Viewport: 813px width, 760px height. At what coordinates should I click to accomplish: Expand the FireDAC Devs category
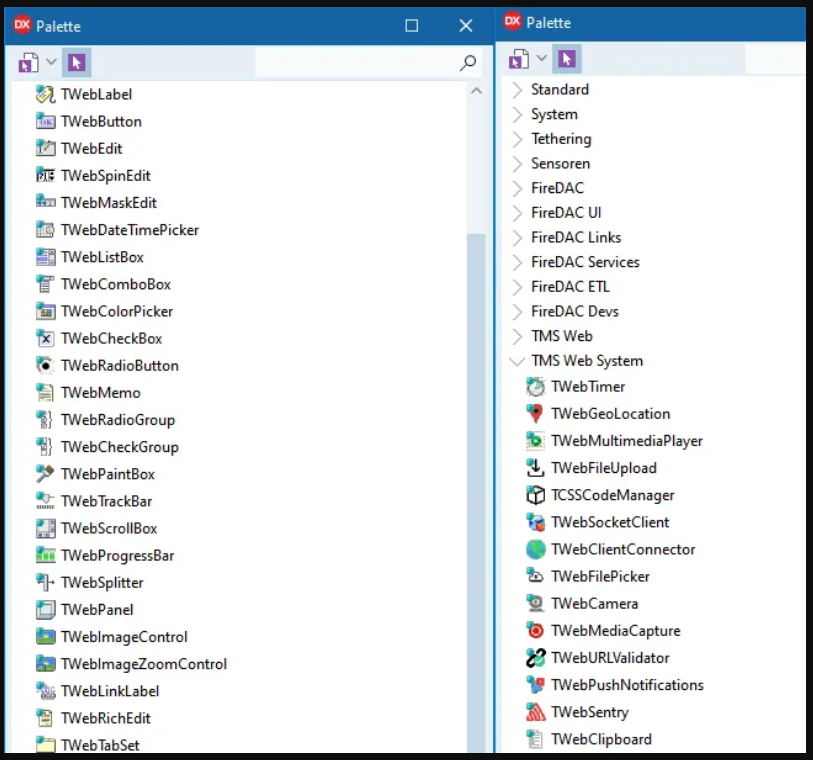516,312
